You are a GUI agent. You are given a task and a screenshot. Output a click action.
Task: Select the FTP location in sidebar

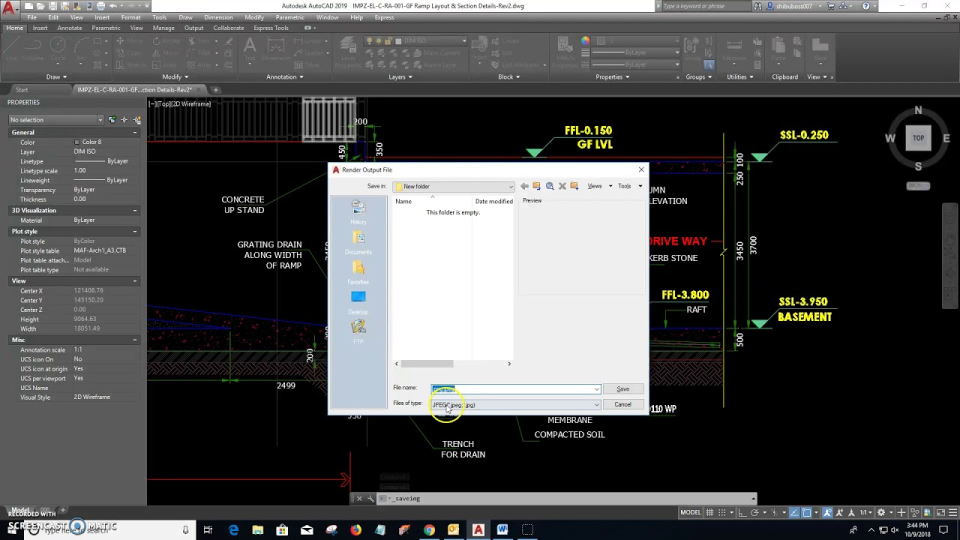pos(358,331)
